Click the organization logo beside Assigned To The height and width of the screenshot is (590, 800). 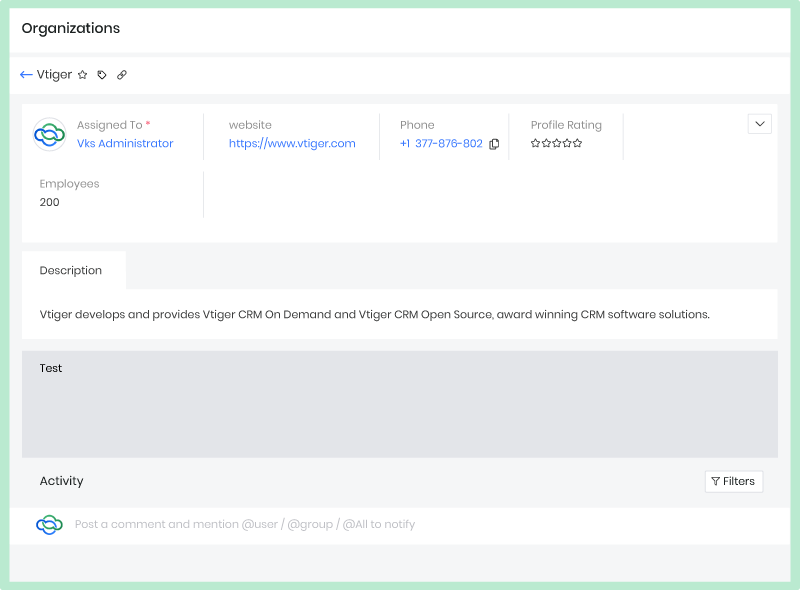(x=49, y=134)
